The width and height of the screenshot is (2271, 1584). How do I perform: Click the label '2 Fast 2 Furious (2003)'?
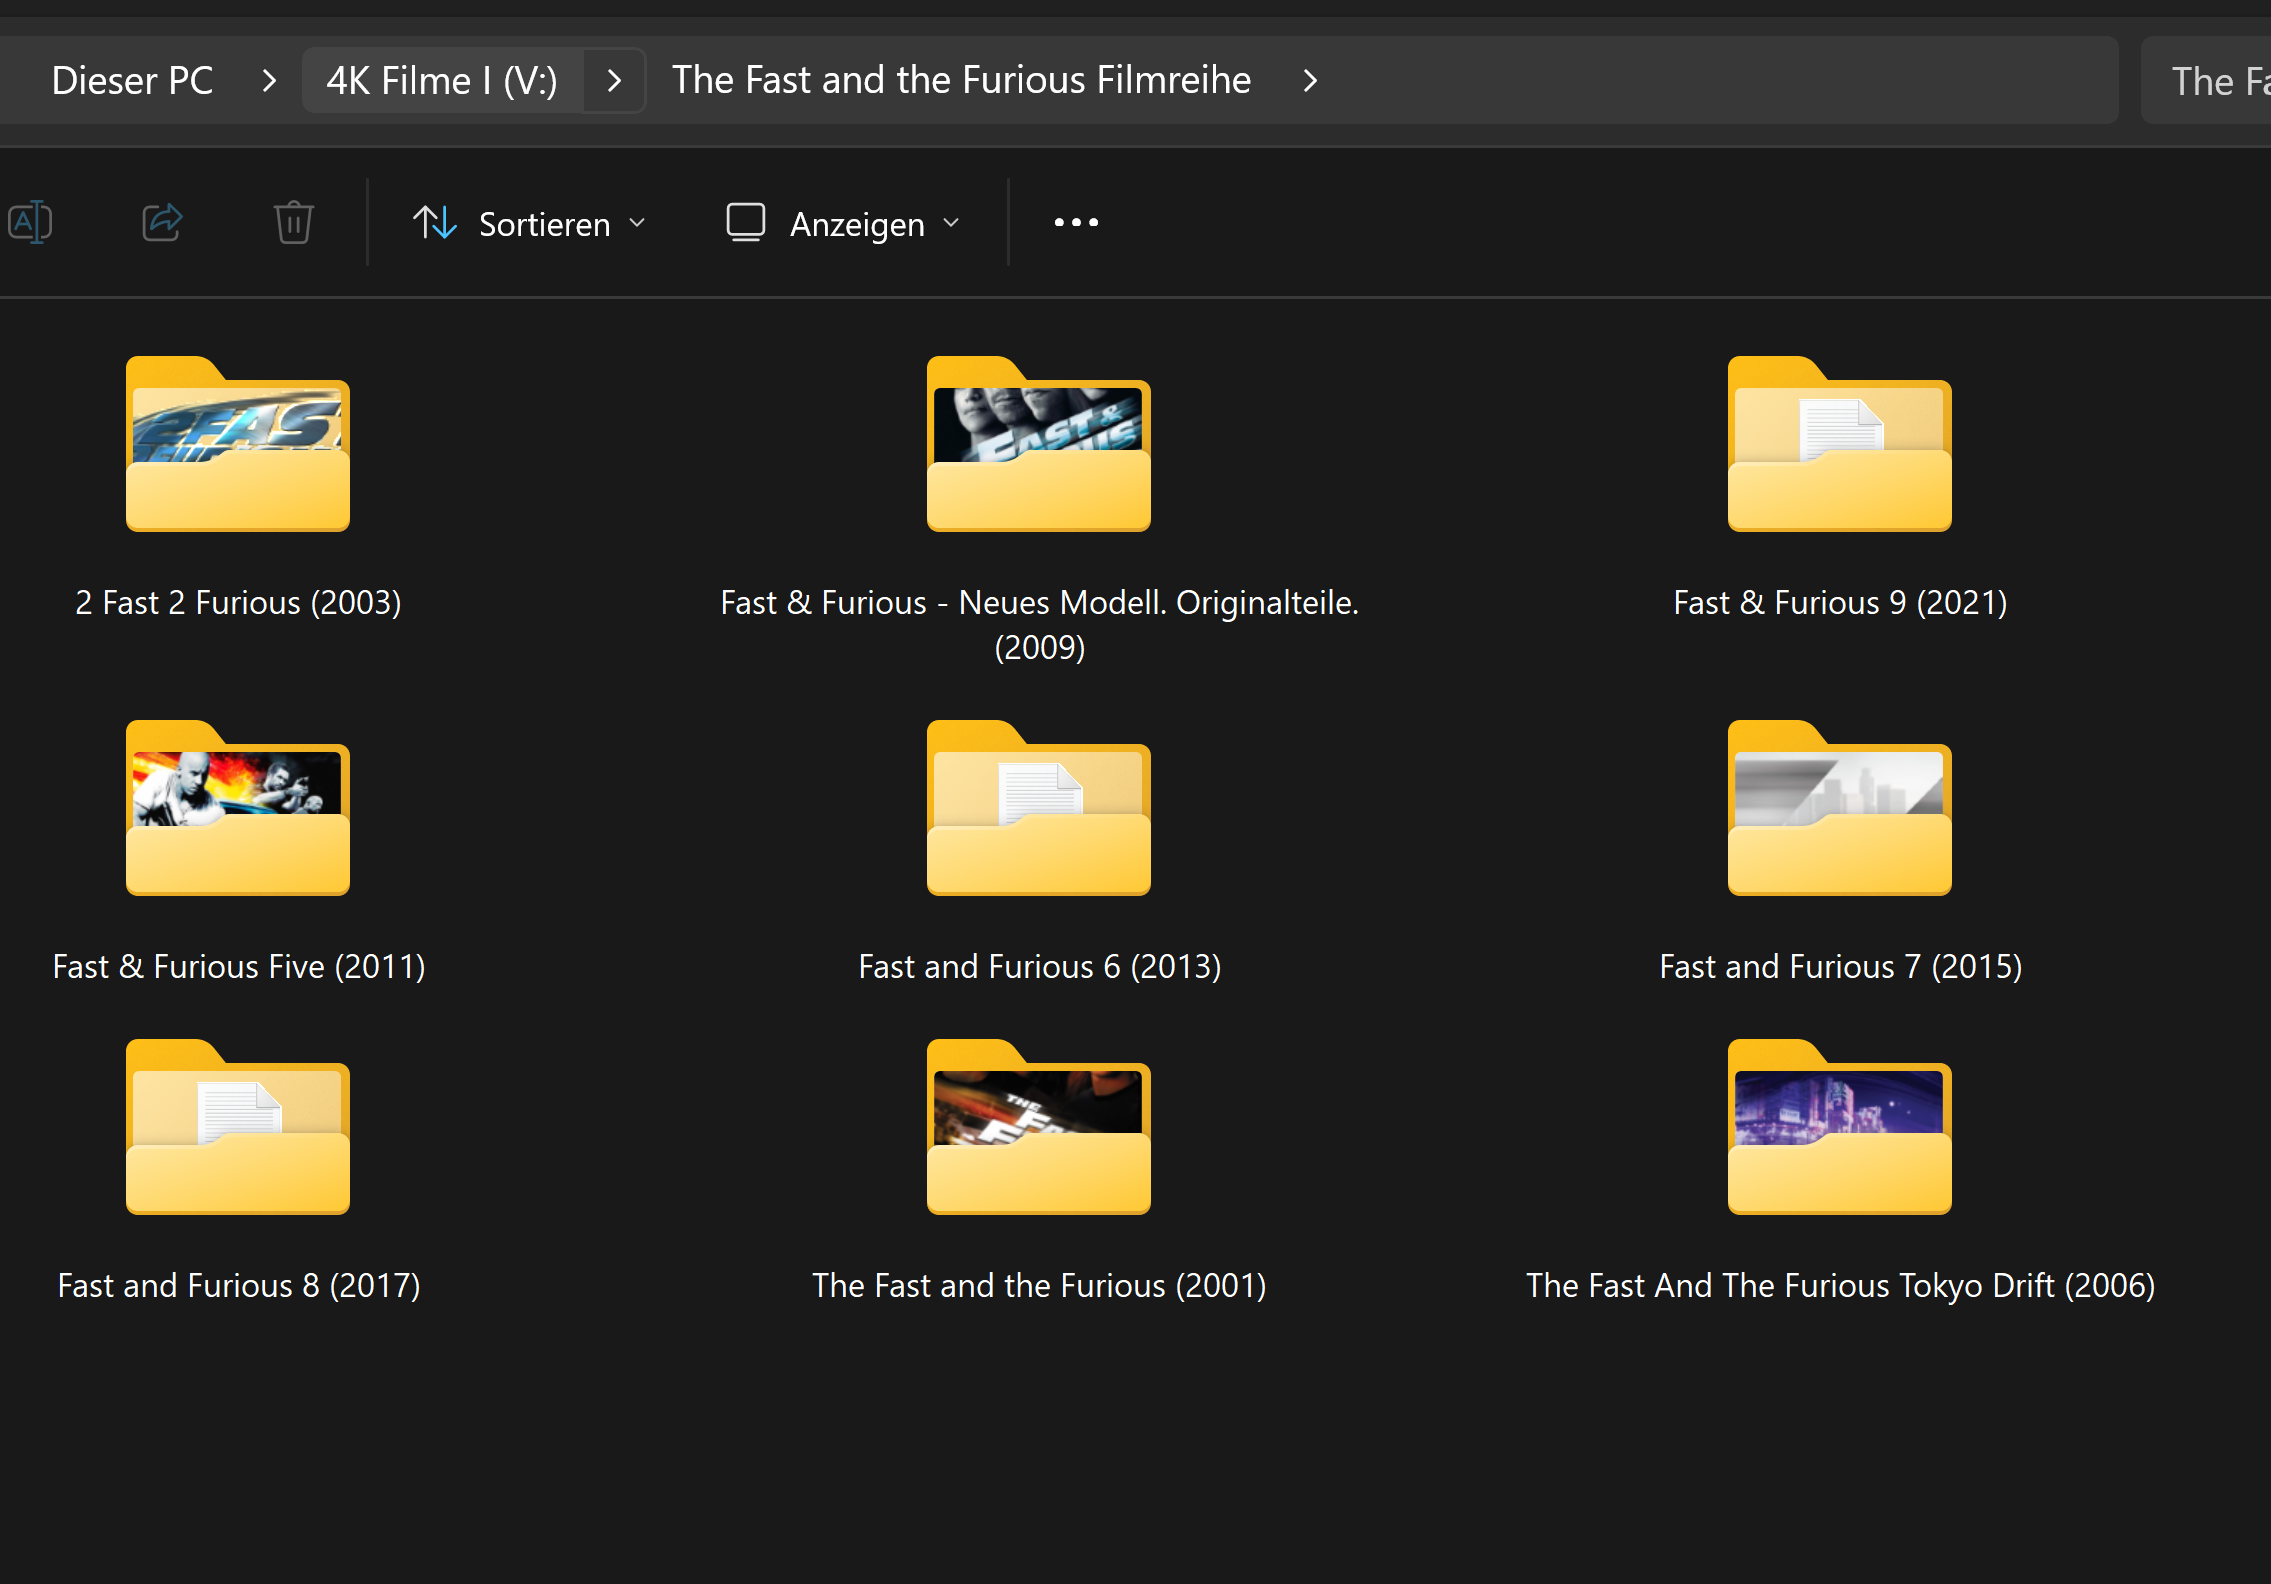click(x=238, y=603)
